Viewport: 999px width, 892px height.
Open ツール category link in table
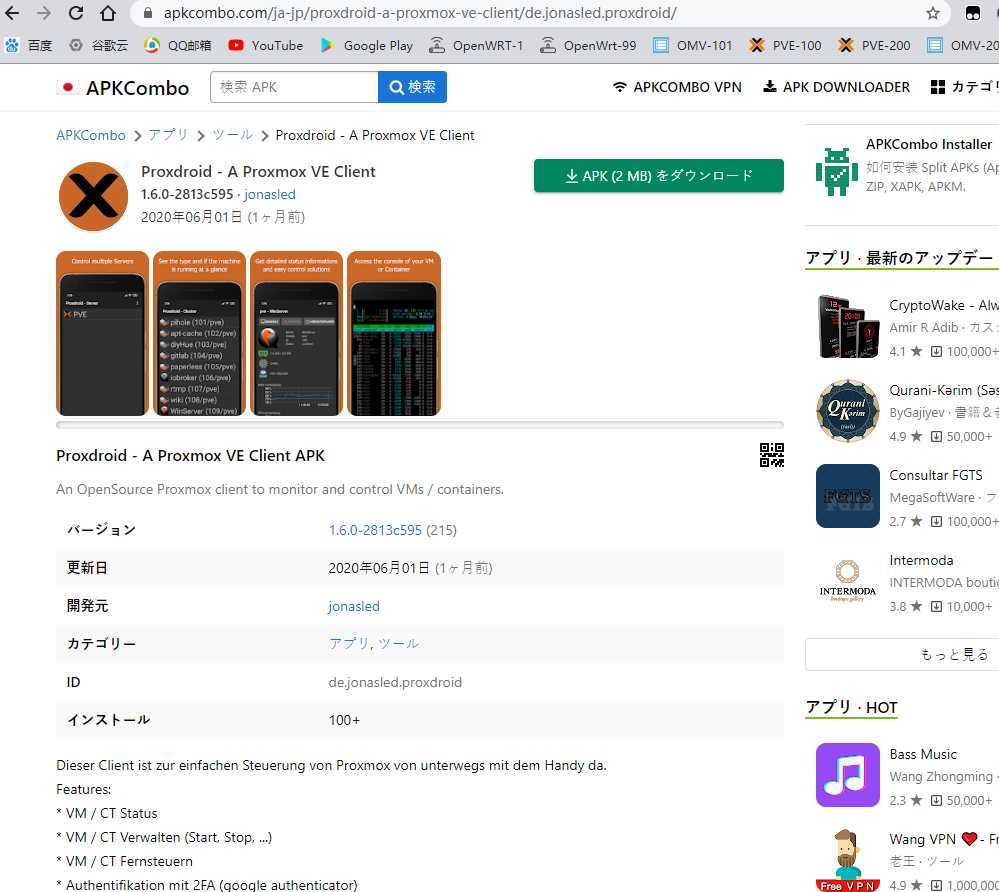pos(398,644)
